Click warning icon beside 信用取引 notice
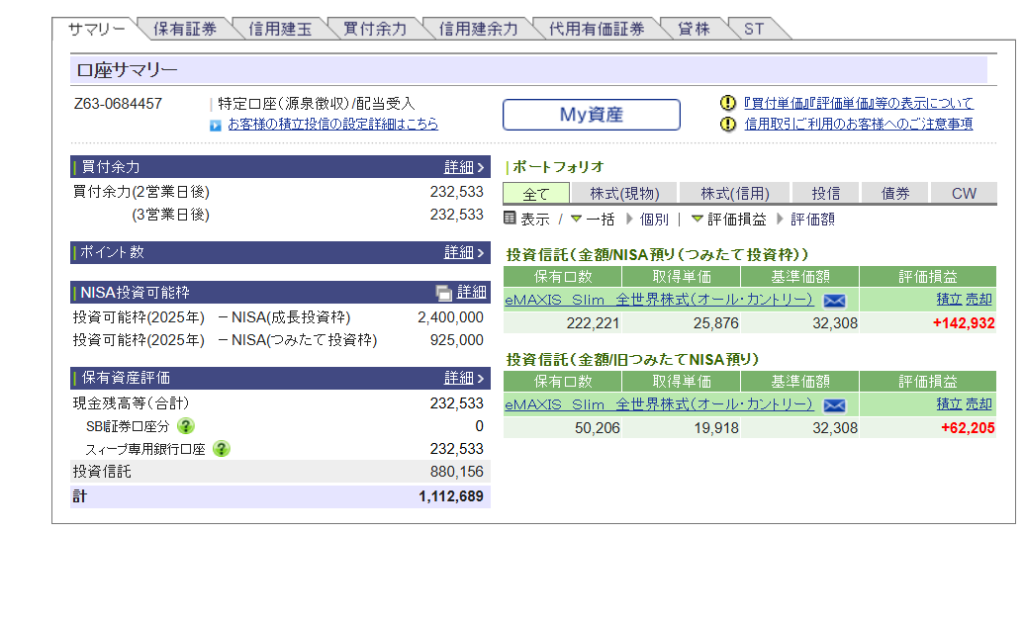This screenshot has height=623, width=1024. pyautogui.click(x=728, y=124)
